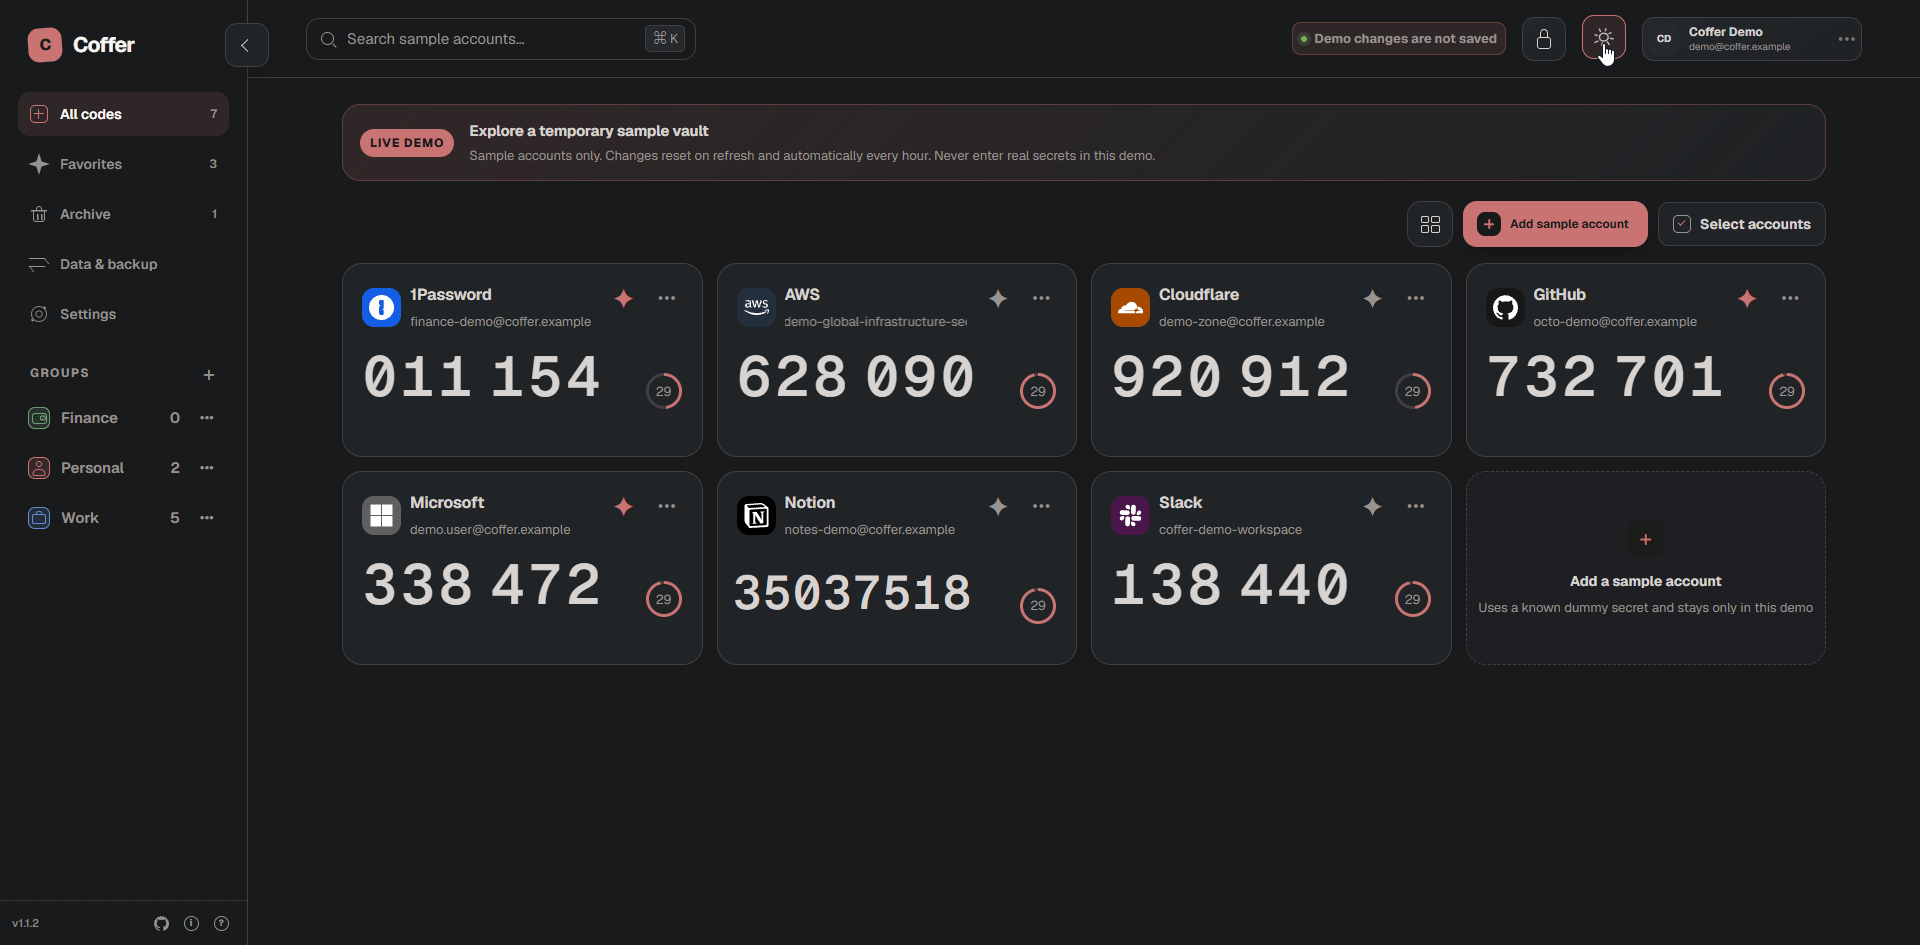This screenshot has height=945, width=1920.
Task: Go to Data & backup
Action: (x=123, y=264)
